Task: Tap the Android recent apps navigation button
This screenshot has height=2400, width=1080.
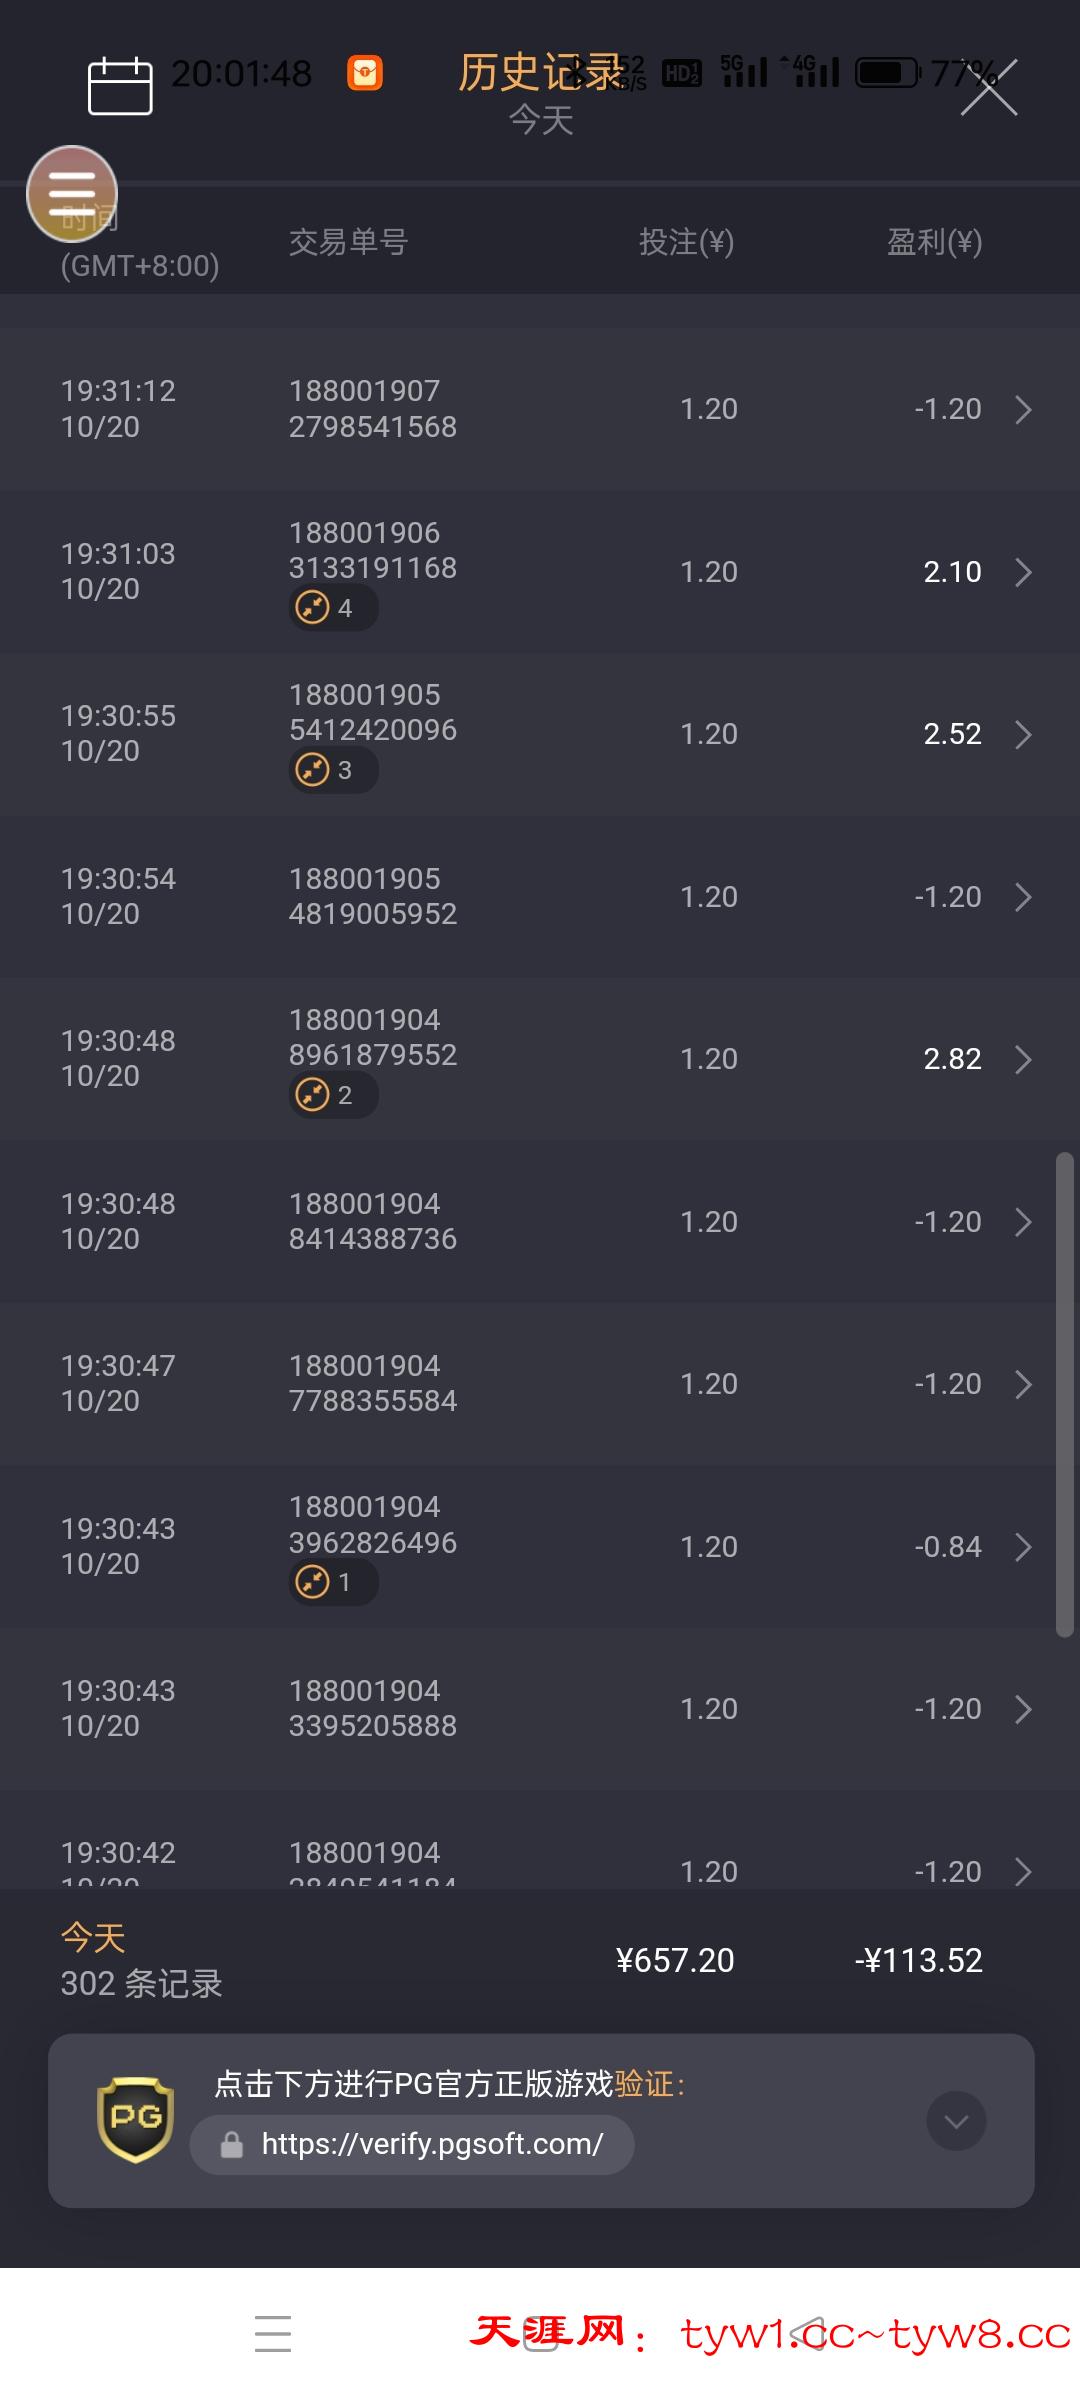Action: pos(273,2333)
